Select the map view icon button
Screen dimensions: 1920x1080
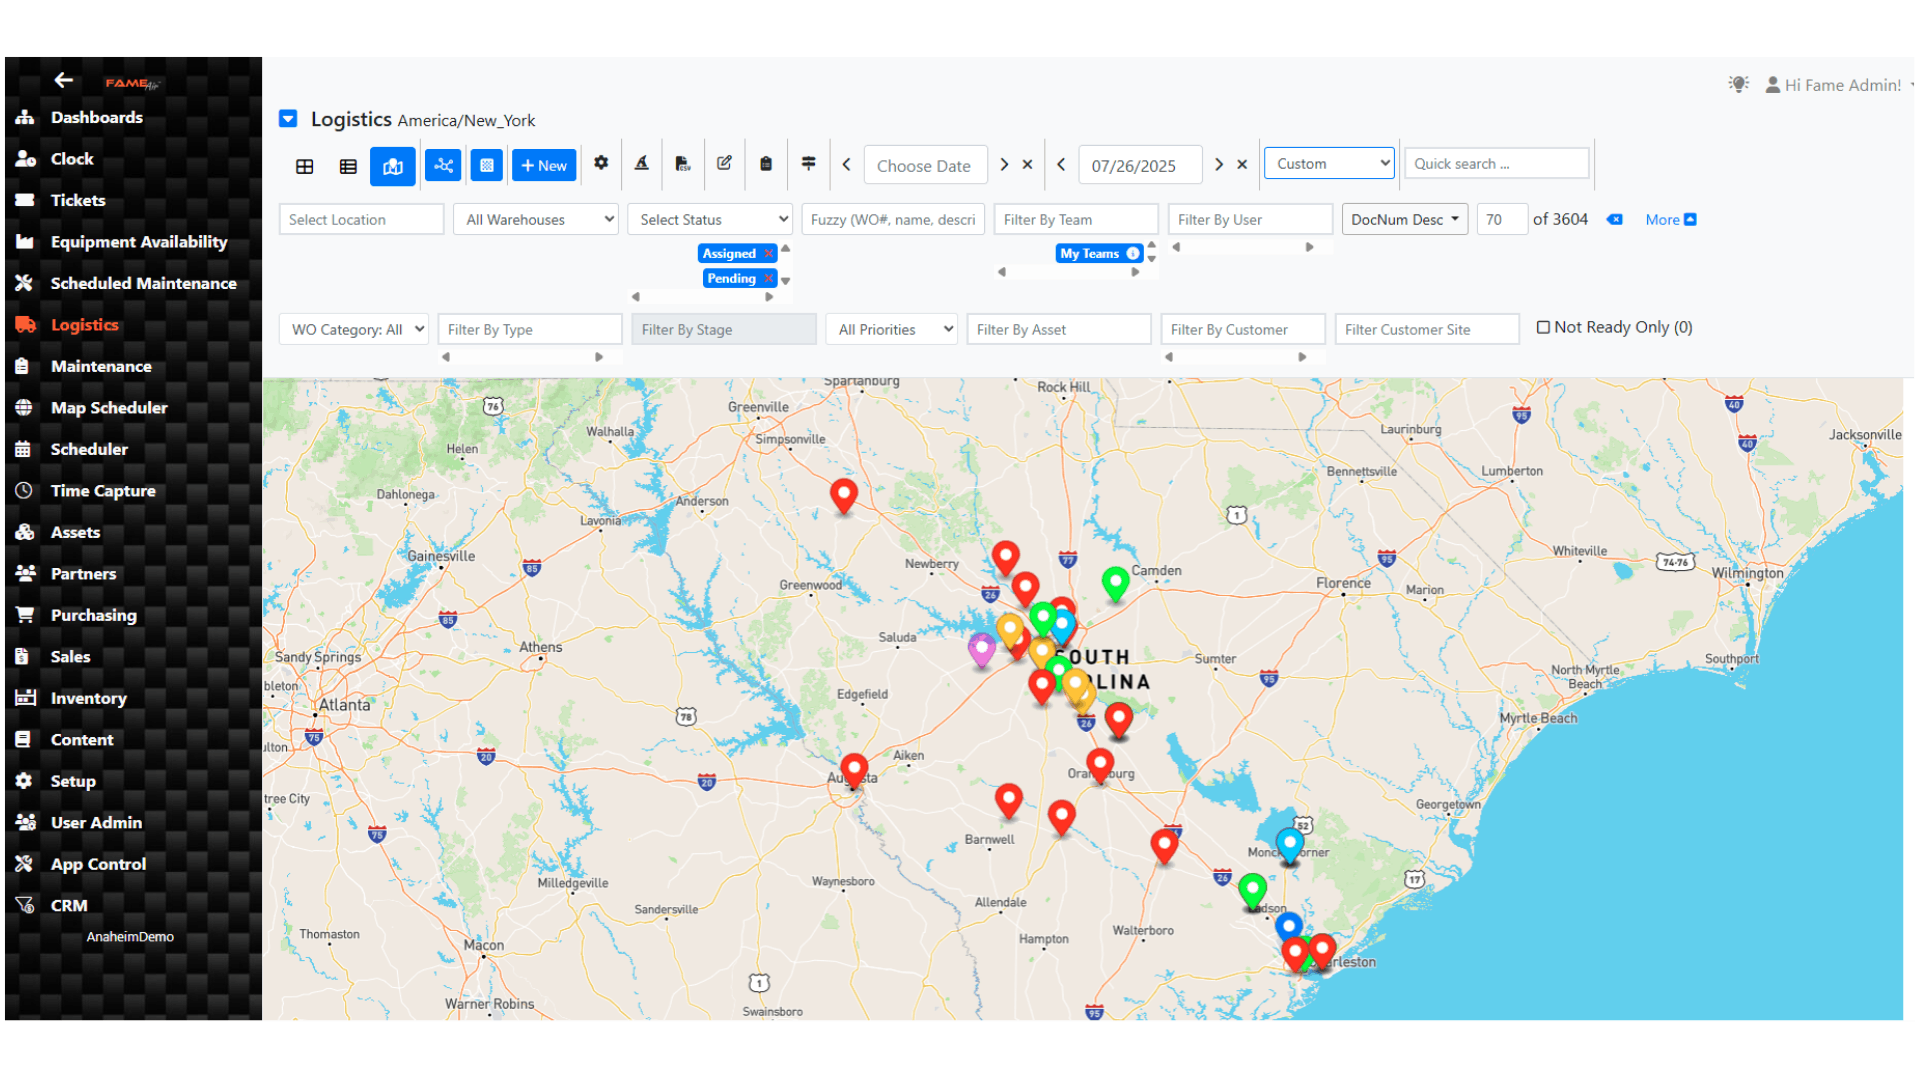[392, 166]
